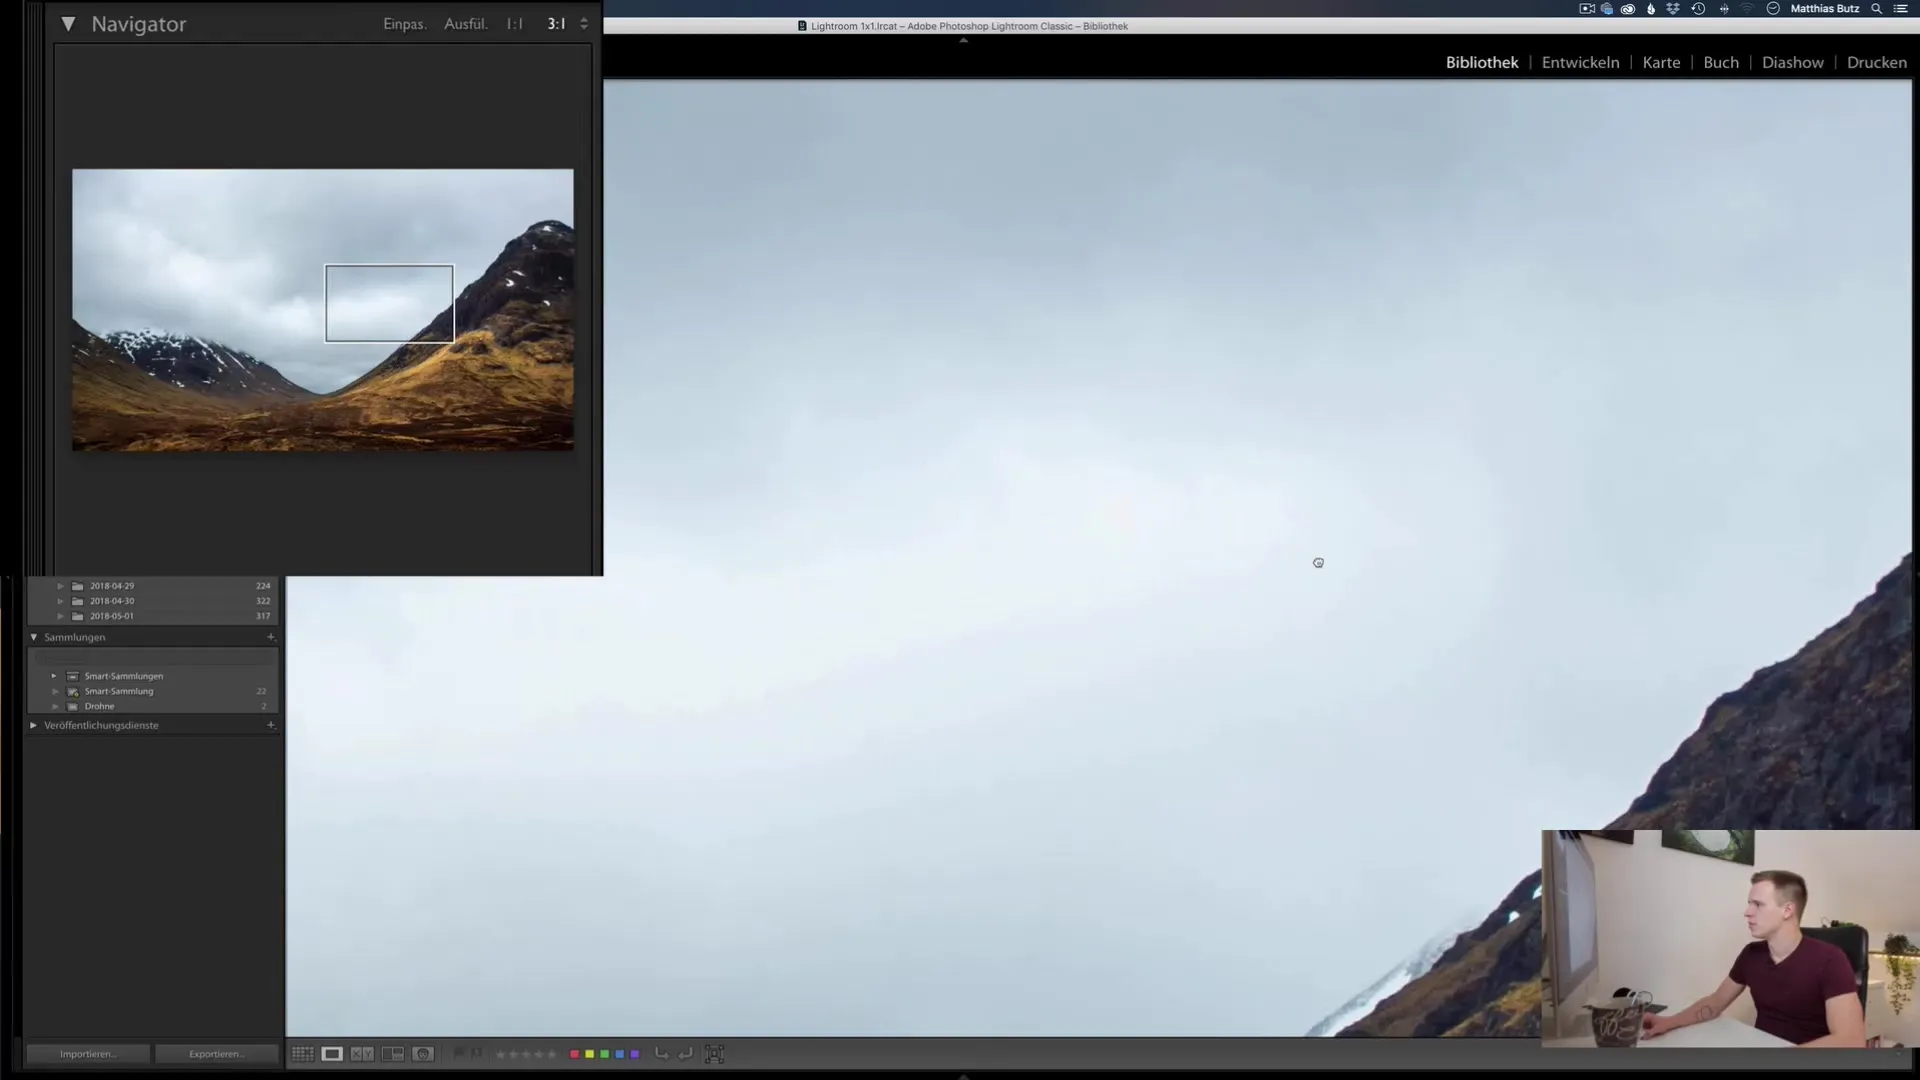Click the Veröffentlichungsdienste plus icon

(x=270, y=725)
